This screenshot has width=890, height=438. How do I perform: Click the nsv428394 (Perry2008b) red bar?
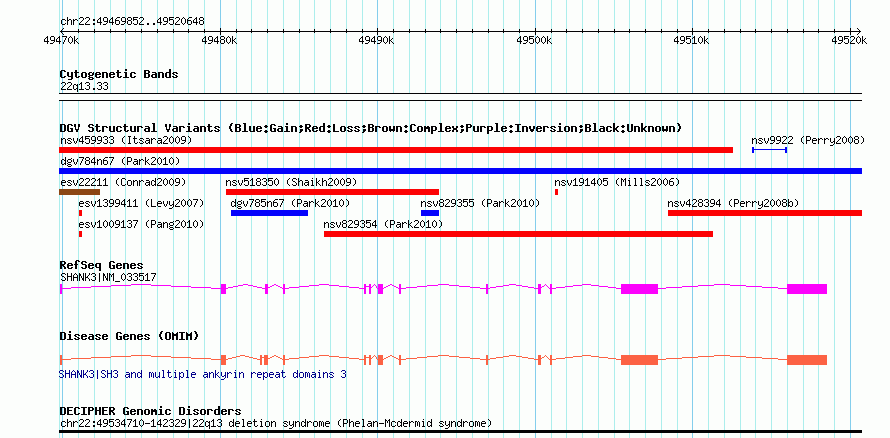(765, 213)
